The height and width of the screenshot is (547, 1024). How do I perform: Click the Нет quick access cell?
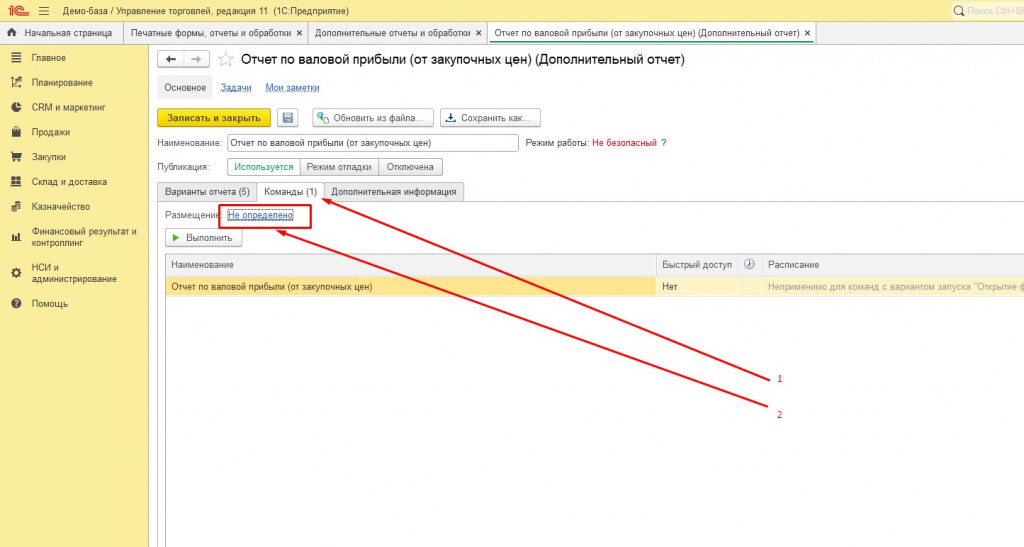[697, 287]
